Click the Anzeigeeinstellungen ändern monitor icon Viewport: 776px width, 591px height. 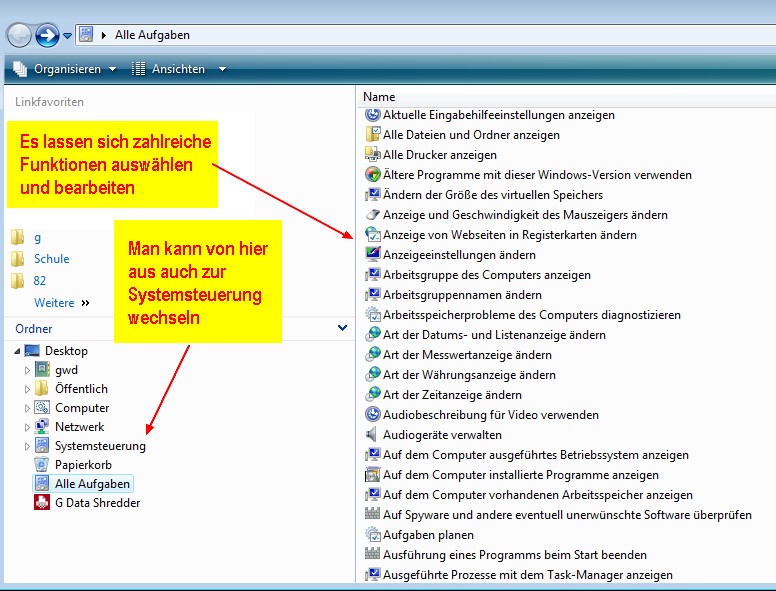(373, 254)
